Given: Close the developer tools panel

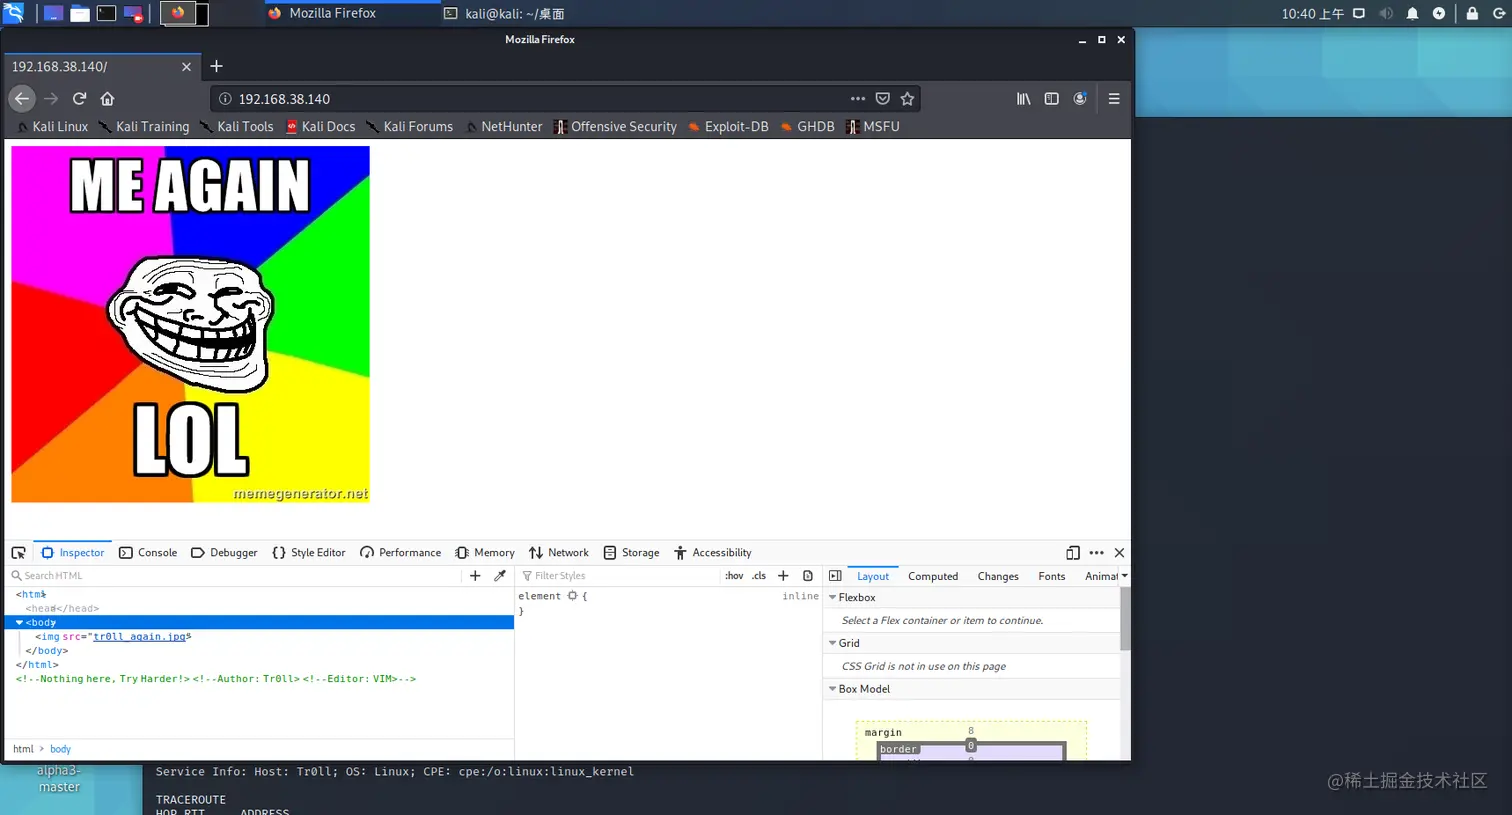Looking at the screenshot, I should [x=1119, y=552].
